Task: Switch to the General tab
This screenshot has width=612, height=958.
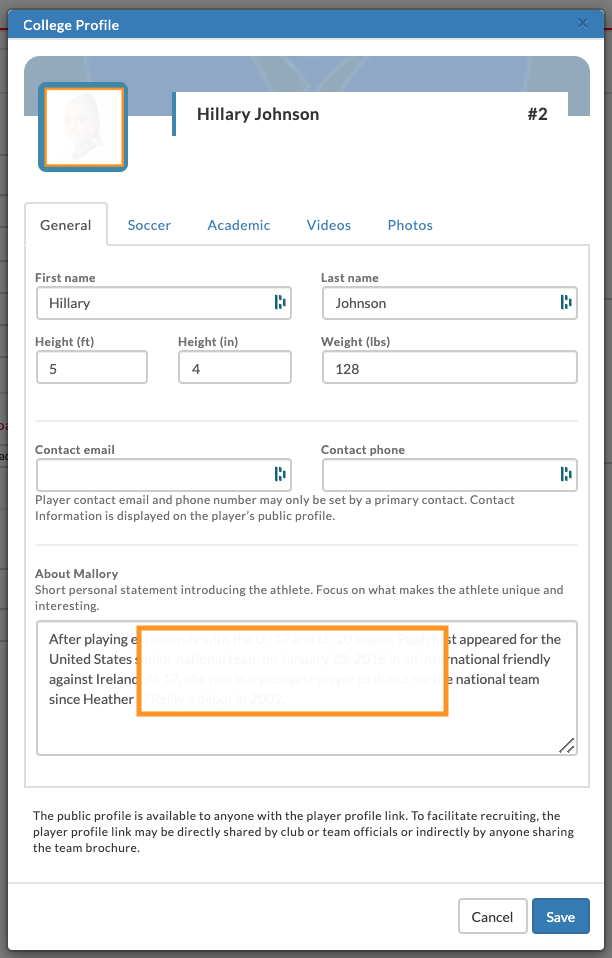Action: pos(65,225)
